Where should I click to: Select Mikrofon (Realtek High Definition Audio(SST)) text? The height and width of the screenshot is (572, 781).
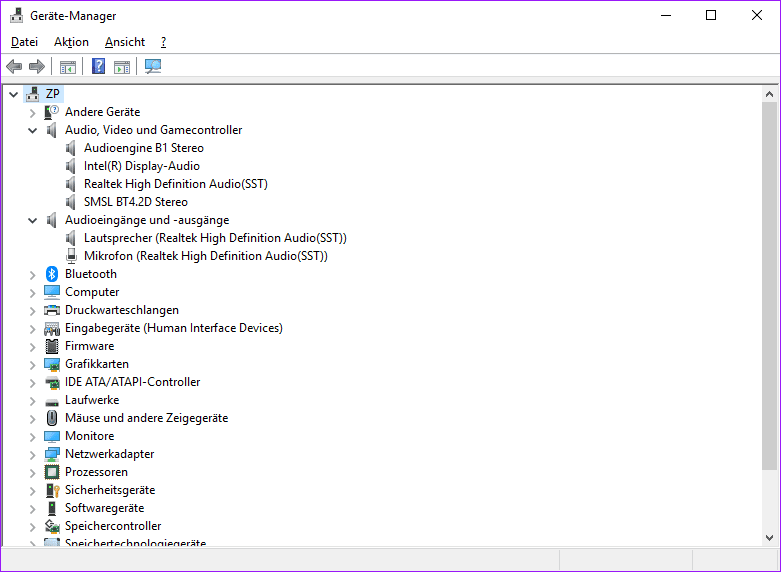pos(206,256)
